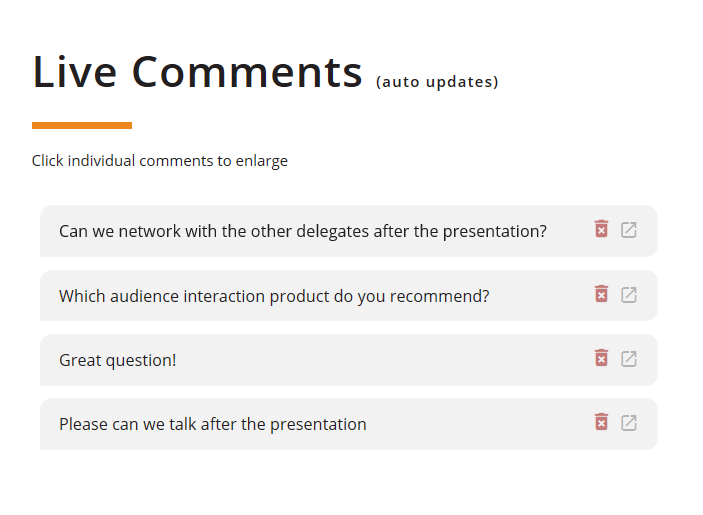This screenshot has height=515, width=703.
Task: Enlarge the 'Which audience interaction product' comment text
Action: pos(274,296)
